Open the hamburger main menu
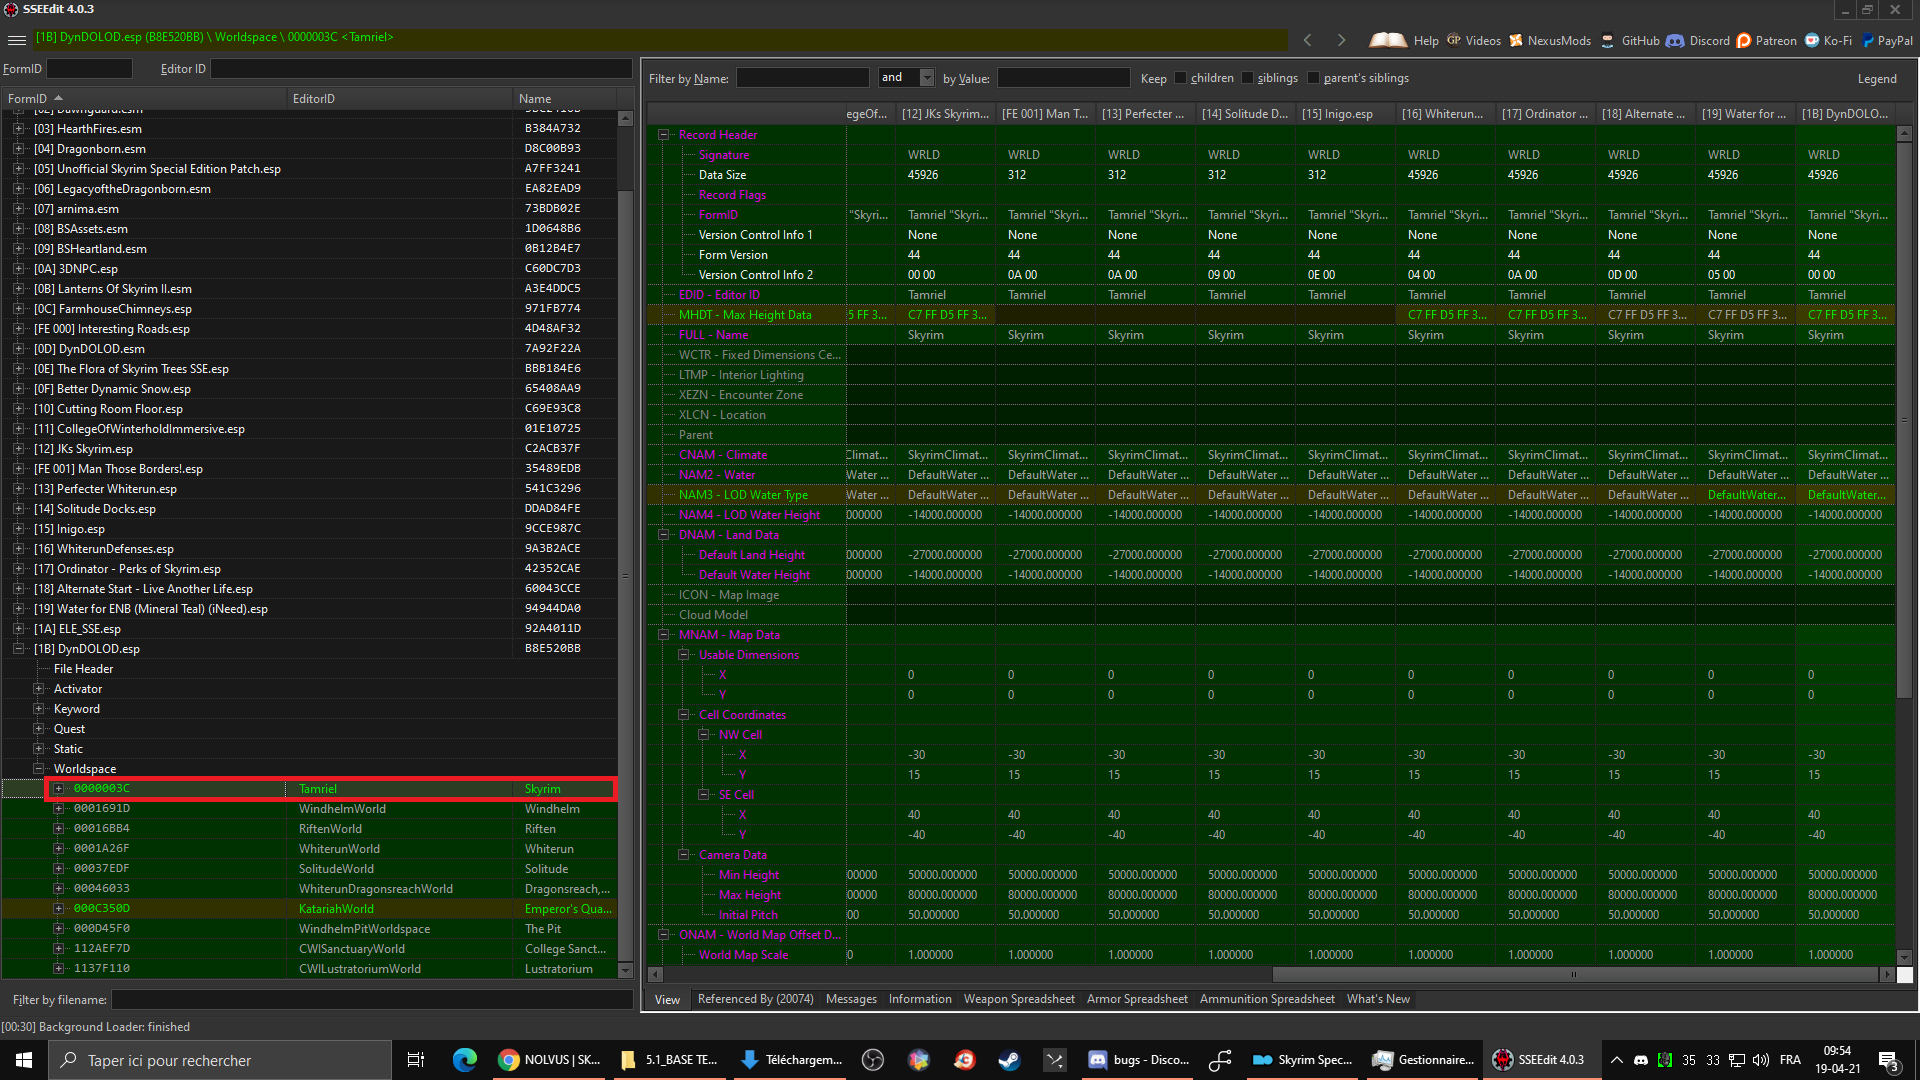Viewport: 1920px width, 1080px height. click(16, 40)
